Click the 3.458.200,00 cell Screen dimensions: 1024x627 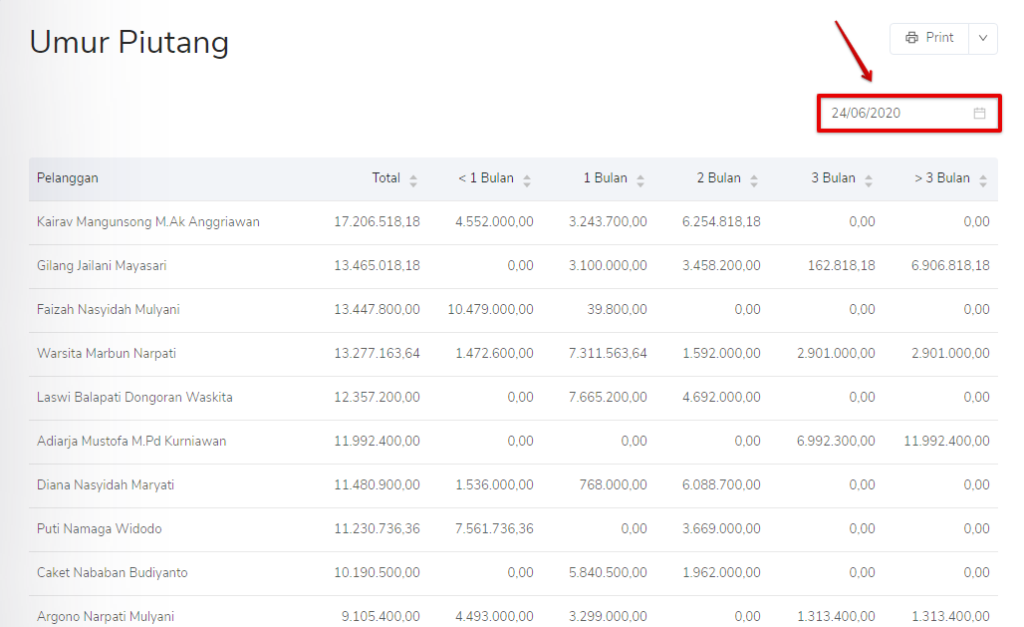722,265
